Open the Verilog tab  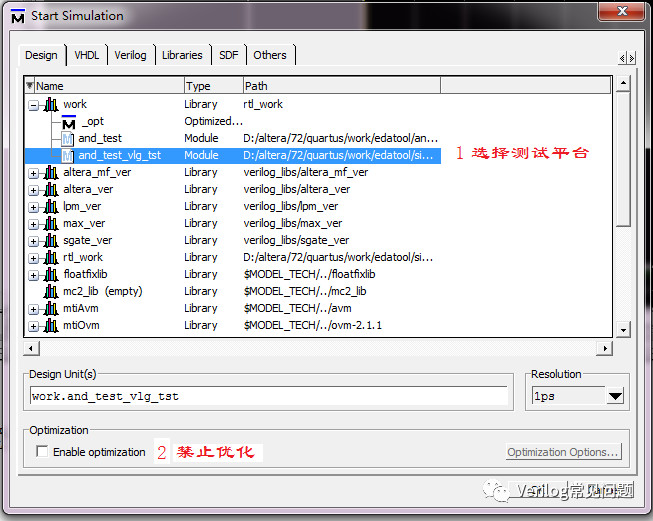[130, 55]
